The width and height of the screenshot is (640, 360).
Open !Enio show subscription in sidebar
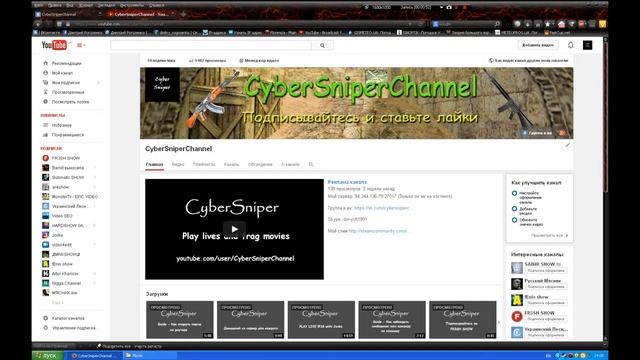point(62,264)
